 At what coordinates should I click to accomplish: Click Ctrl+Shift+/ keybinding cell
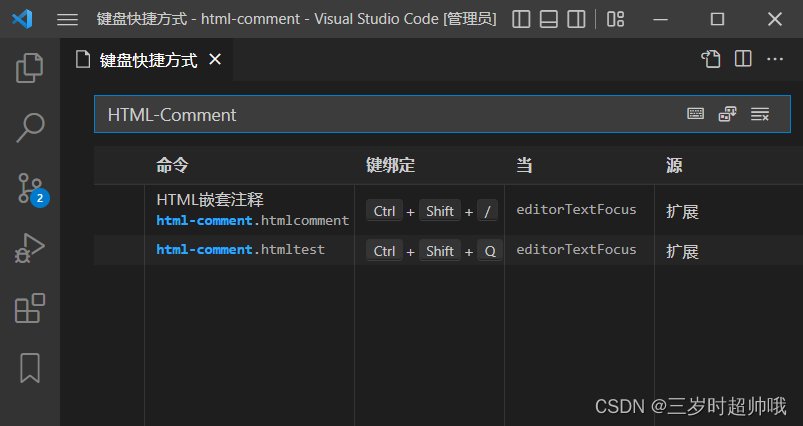tap(432, 210)
